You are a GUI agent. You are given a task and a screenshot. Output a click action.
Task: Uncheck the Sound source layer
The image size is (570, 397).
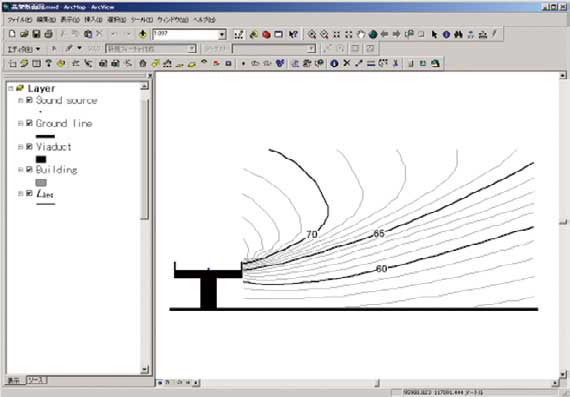point(29,100)
